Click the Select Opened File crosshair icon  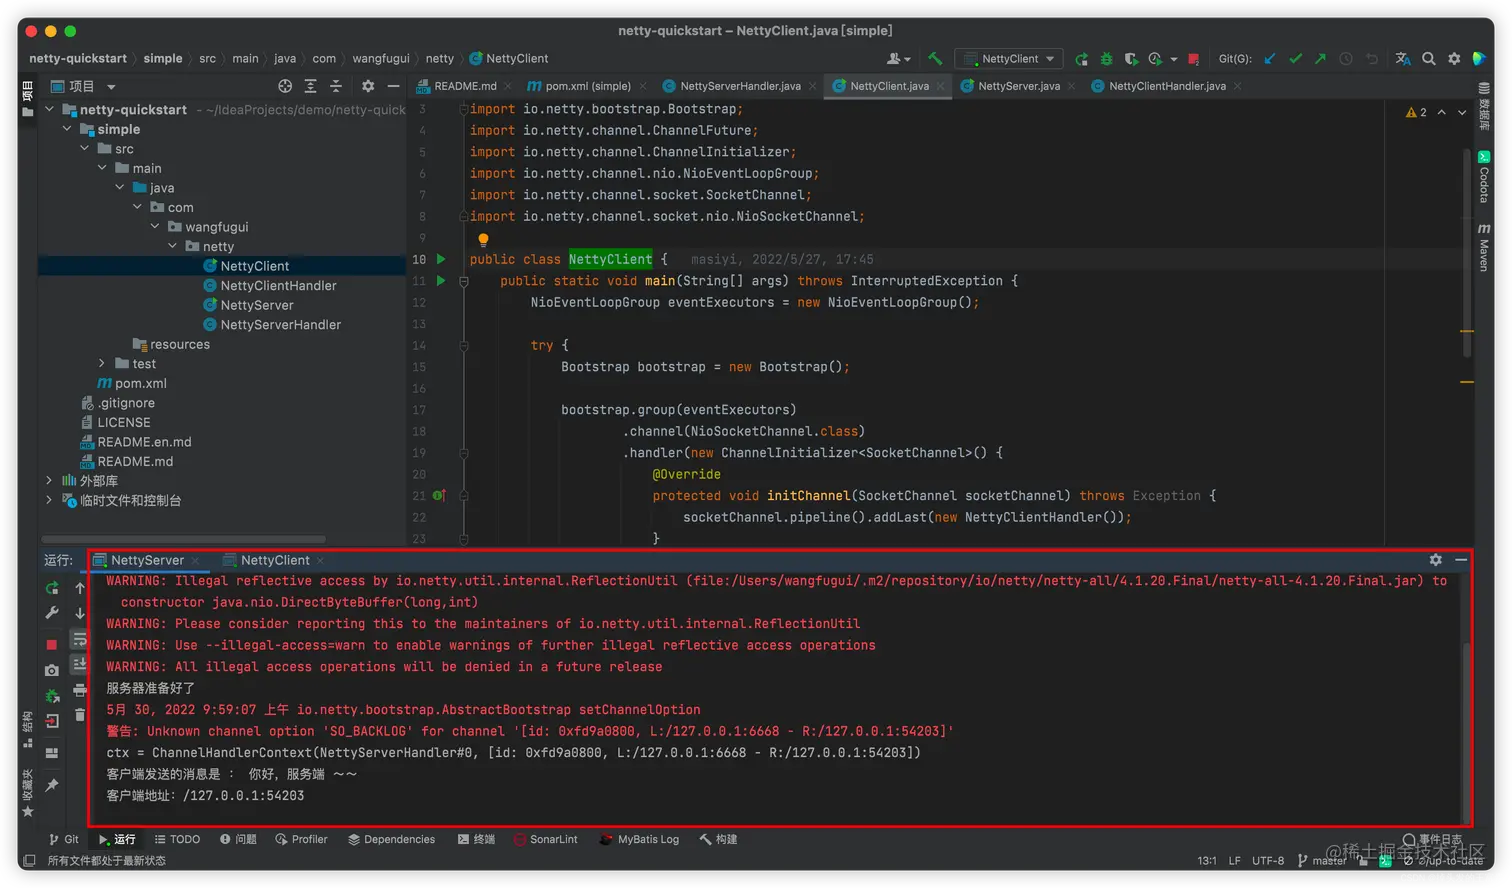coord(285,86)
